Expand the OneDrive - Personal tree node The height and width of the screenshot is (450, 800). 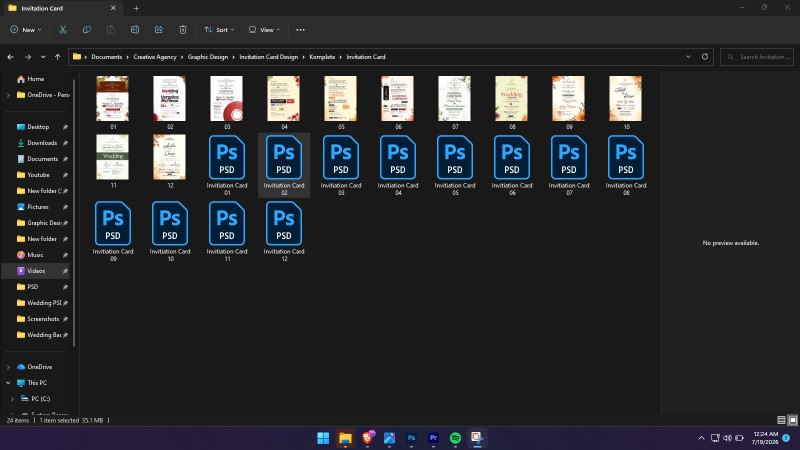click(x=8, y=95)
